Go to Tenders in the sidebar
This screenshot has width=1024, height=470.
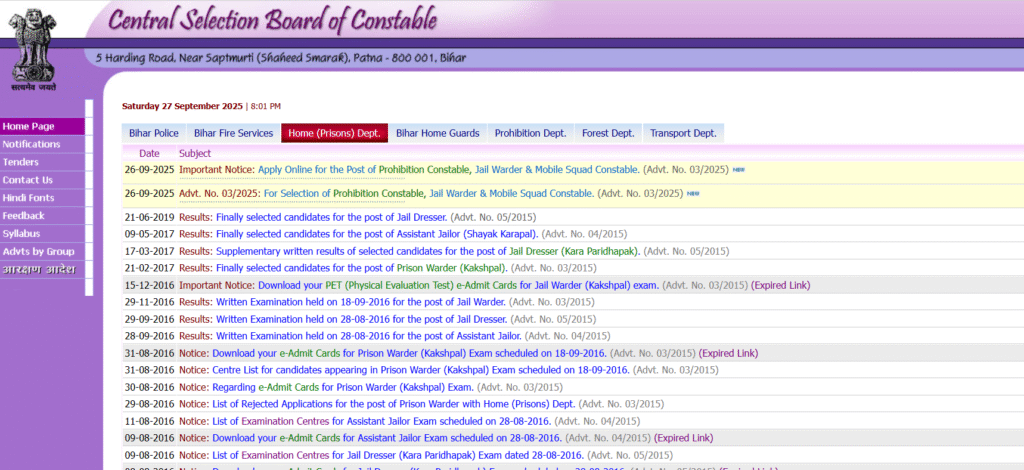[21, 162]
